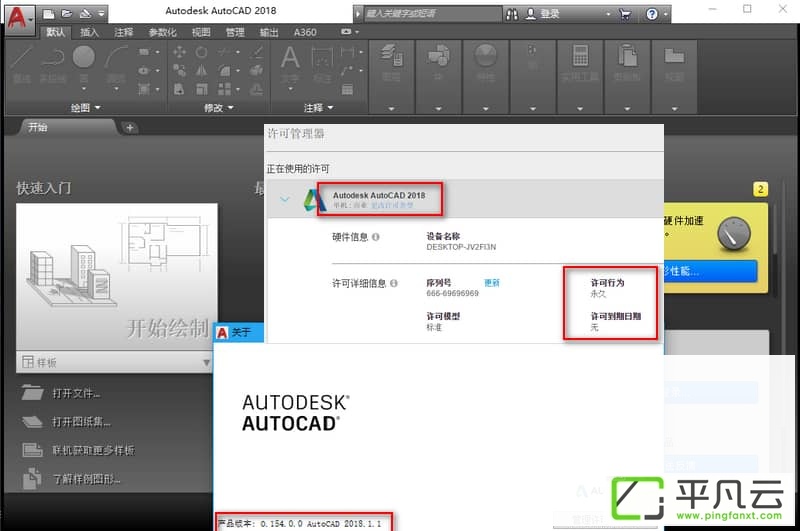Select the Rotate tool in Modify panel
This screenshot has height=531, width=800.
point(202,52)
